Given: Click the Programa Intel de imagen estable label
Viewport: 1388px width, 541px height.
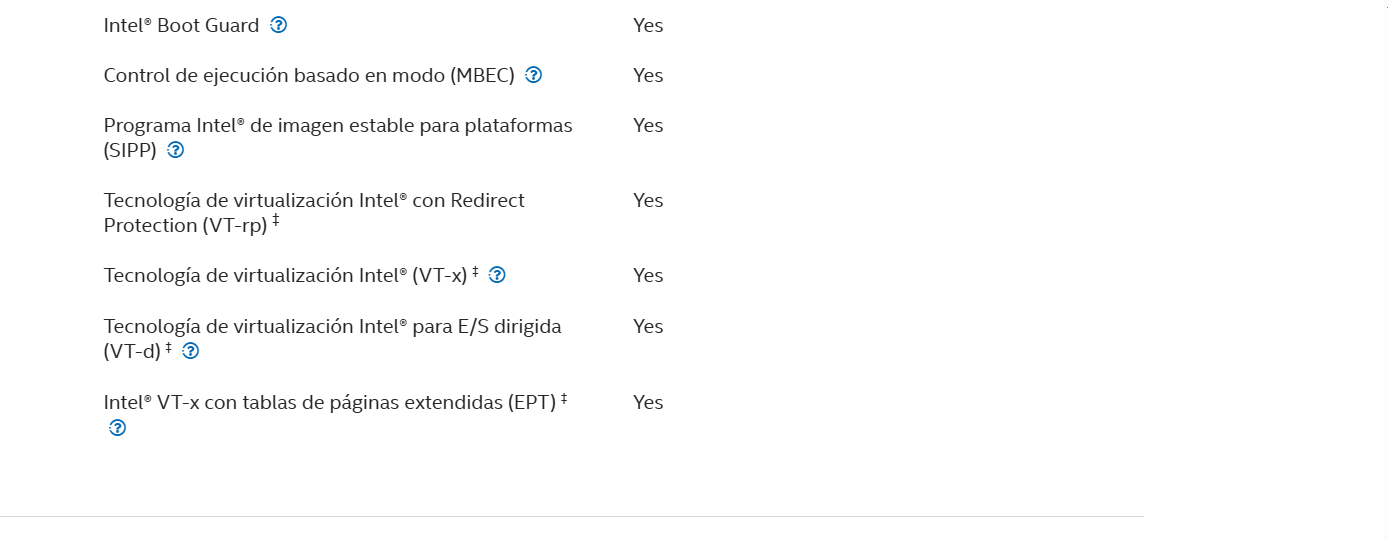Looking at the screenshot, I should click(x=338, y=138).
